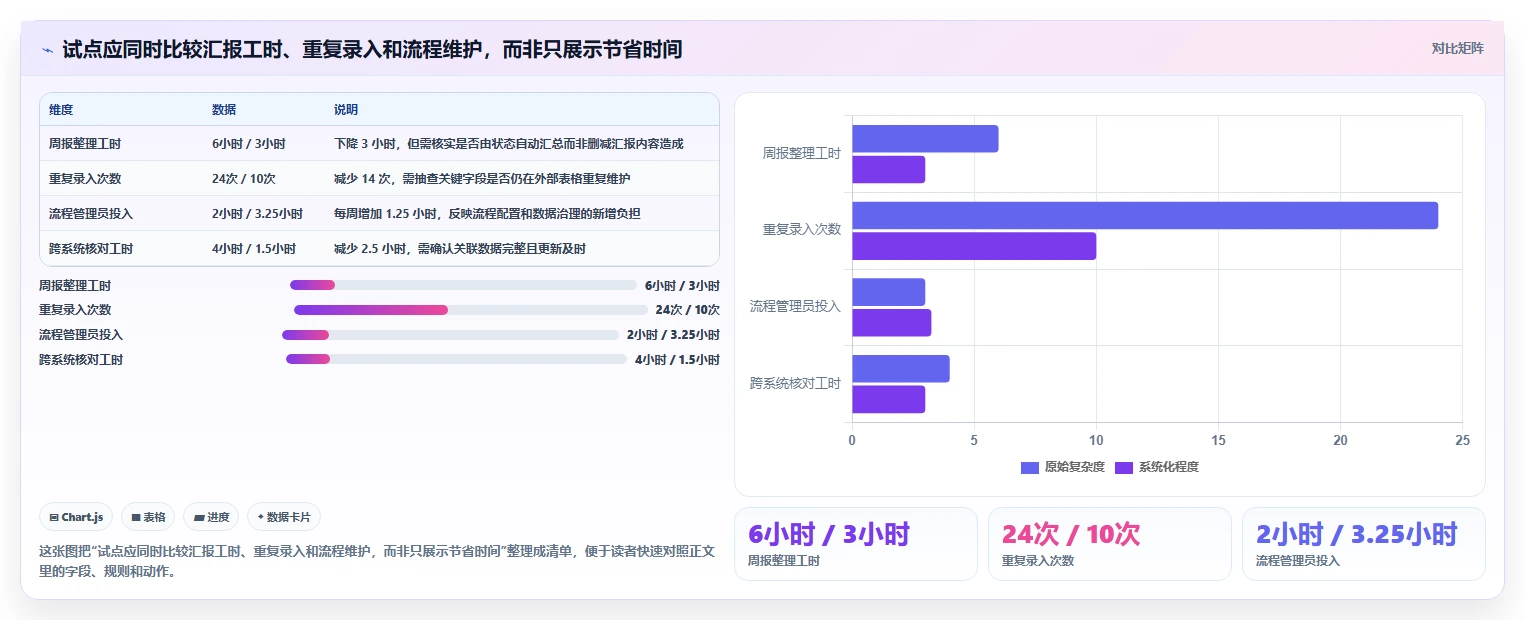1525x620 pixels.
Task: Click table cell 重复录入次数
Action: 85,178
